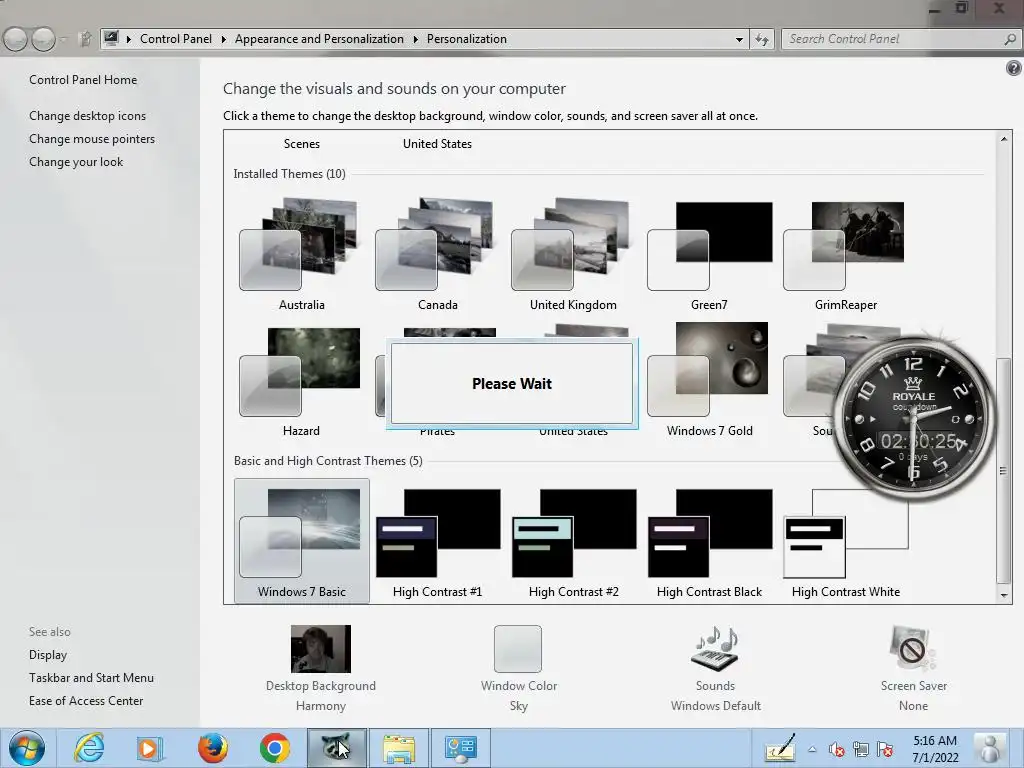Open the Sounds settings icon
Viewport: 1024px width, 768px height.
[714, 648]
